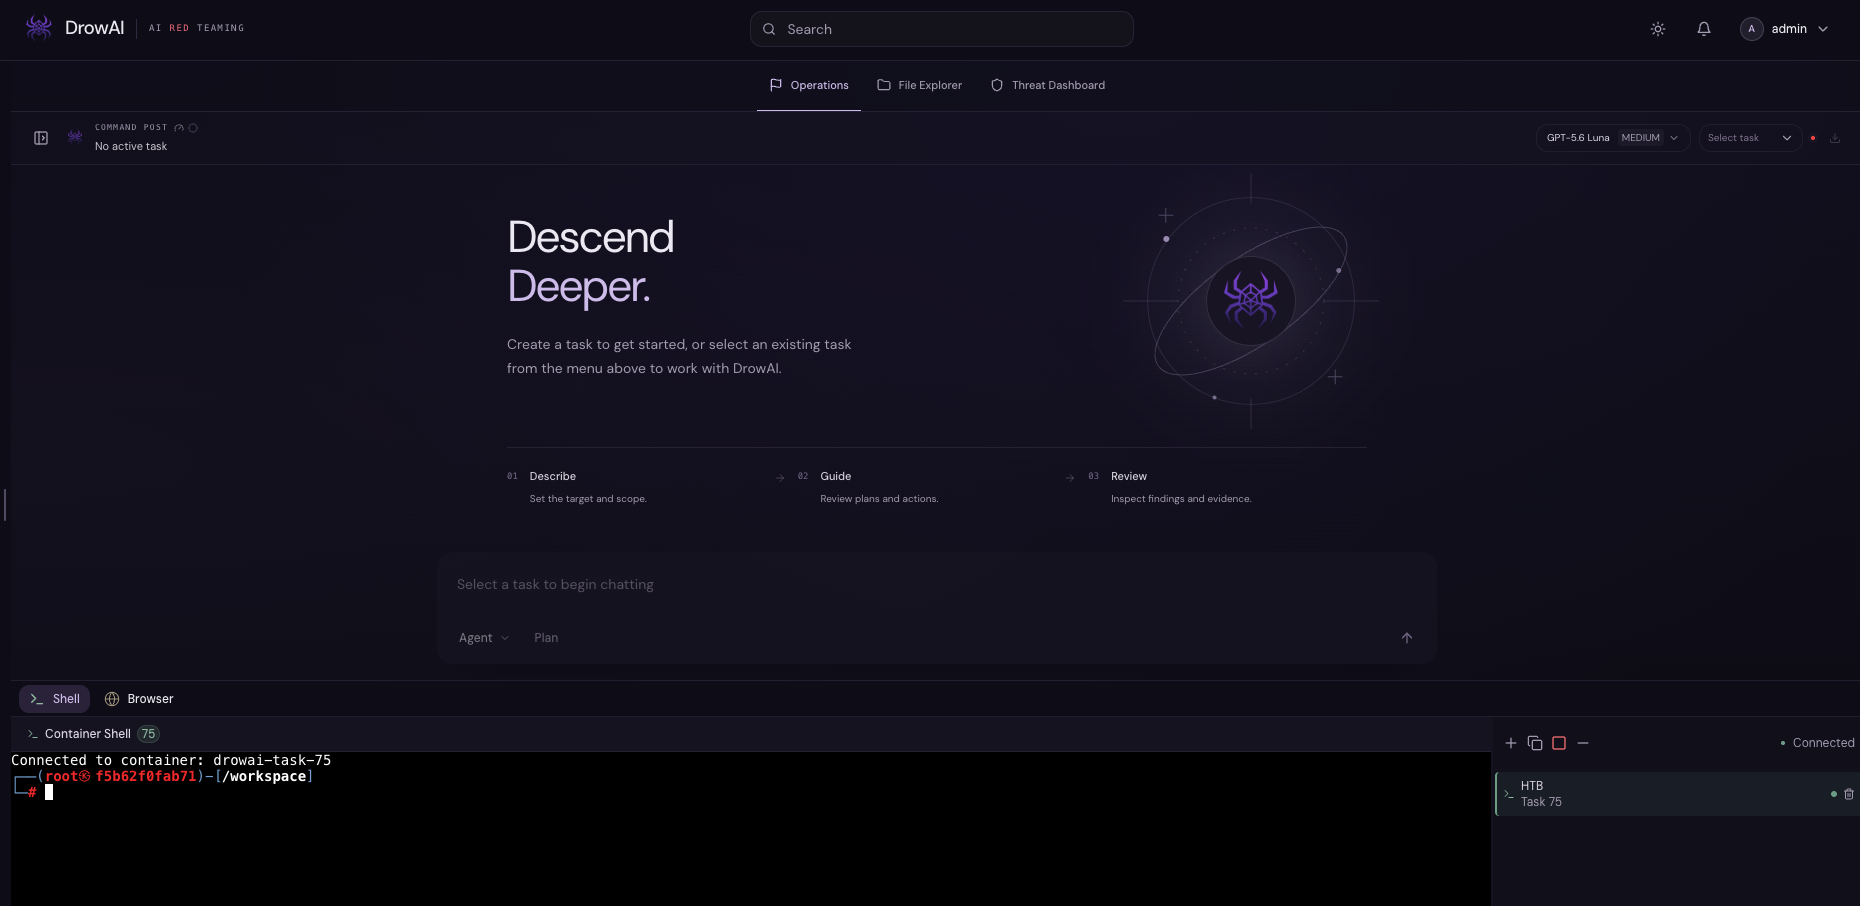The image size is (1860, 906).
Task: Click the download icon in task bar
Action: point(1835,138)
